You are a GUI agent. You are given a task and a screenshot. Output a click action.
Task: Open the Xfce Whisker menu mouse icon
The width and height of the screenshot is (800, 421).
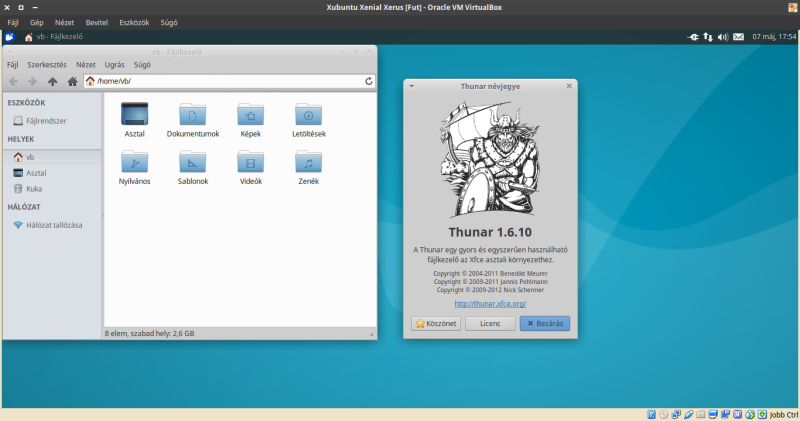click(10, 37)
